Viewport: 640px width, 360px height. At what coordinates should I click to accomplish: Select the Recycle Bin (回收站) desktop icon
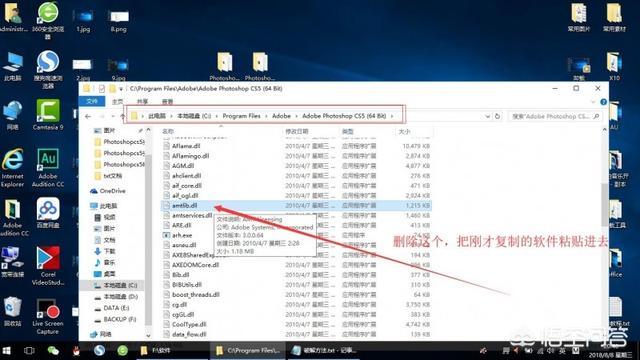point(12,312)
